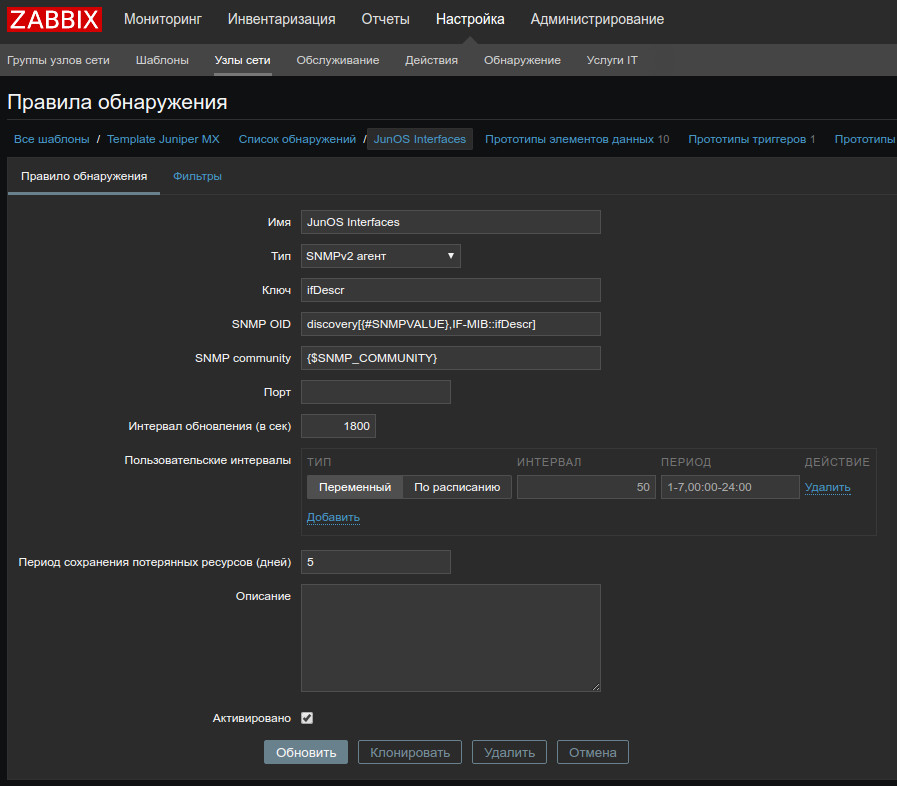The image size is (897, 786).
Task: Open the Тип dropdown (SNMPv2 агент)
Action: [x=380, y=256]
